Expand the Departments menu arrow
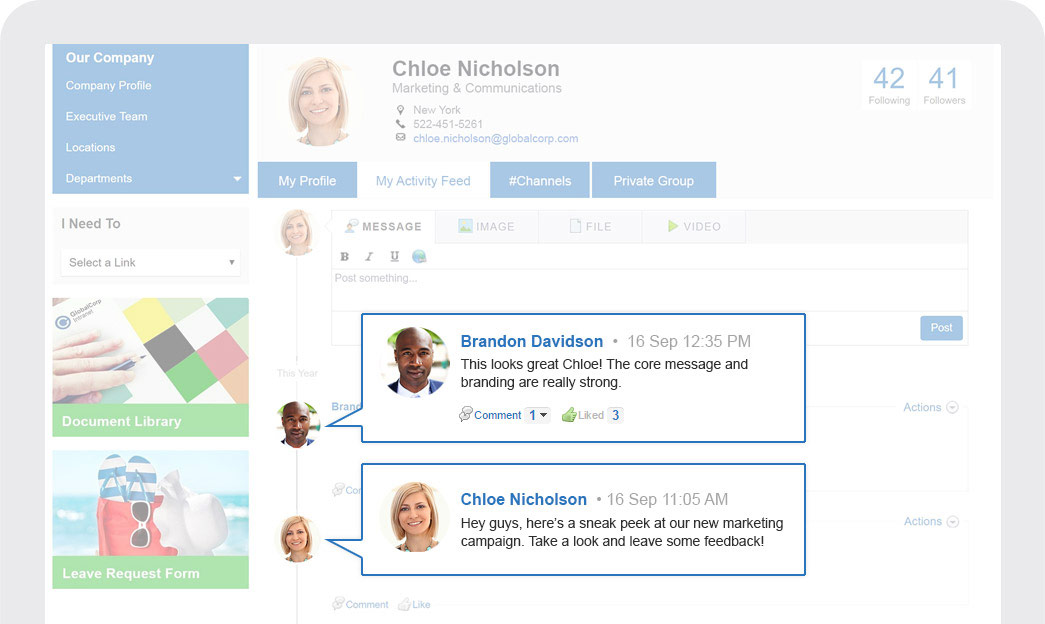 pyautogui.click(x=237, y=179)
